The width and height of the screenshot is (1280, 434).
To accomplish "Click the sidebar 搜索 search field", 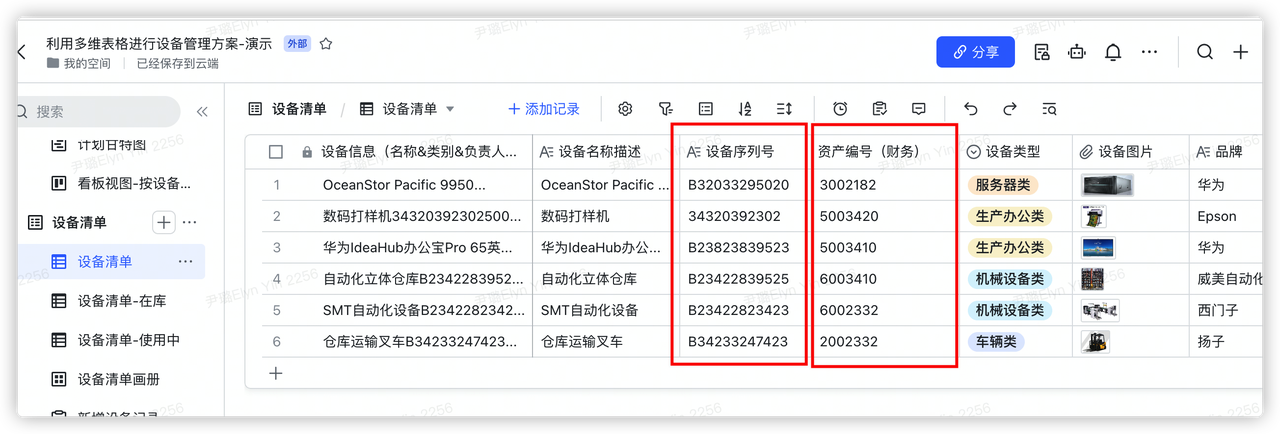I will (x=100, y=112).
